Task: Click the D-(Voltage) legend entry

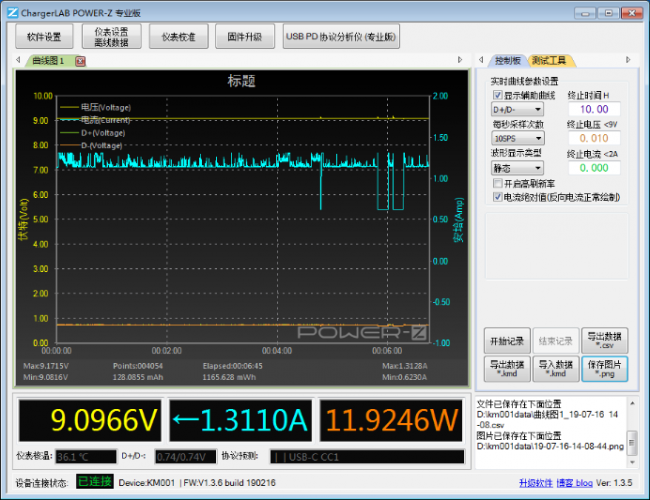Action: click(92, 146)
